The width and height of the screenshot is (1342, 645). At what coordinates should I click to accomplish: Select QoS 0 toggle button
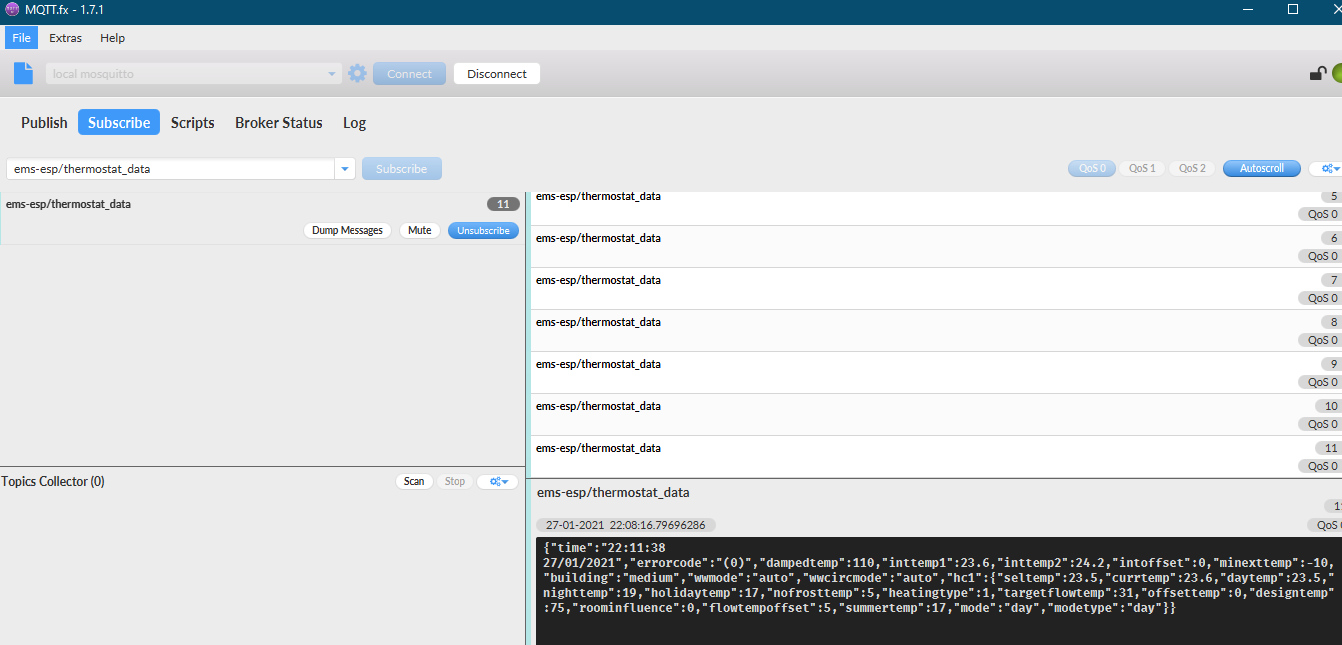point(1091,169)
